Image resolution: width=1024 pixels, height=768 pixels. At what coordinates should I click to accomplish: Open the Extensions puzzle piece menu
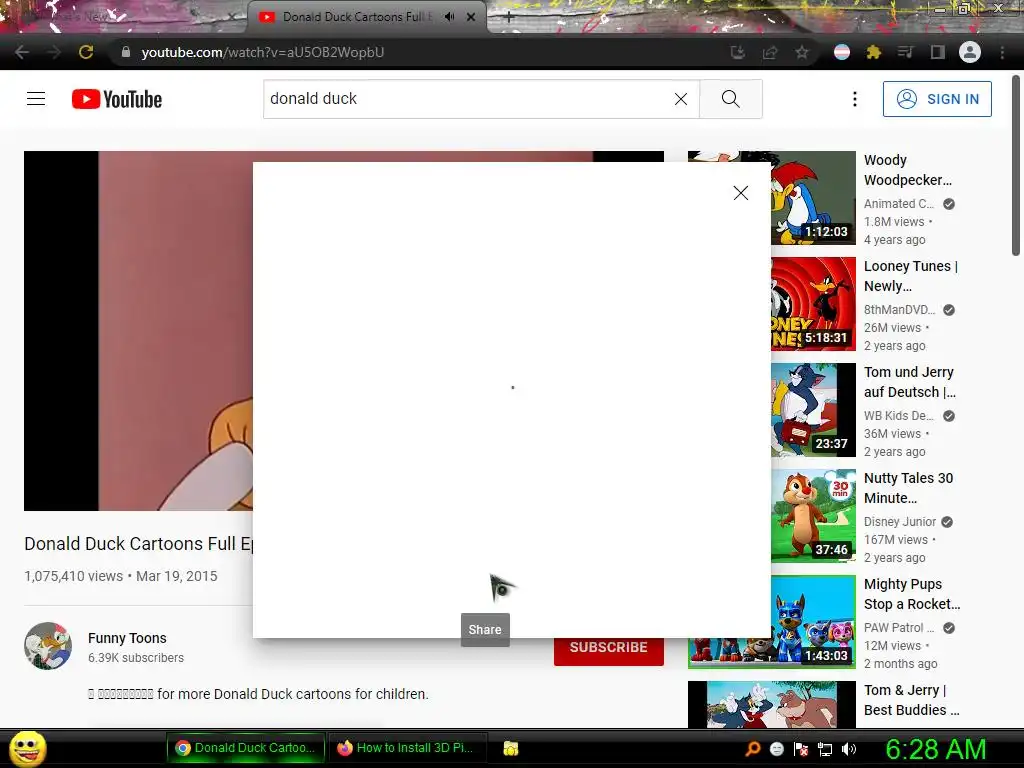[x=874, y=52]
